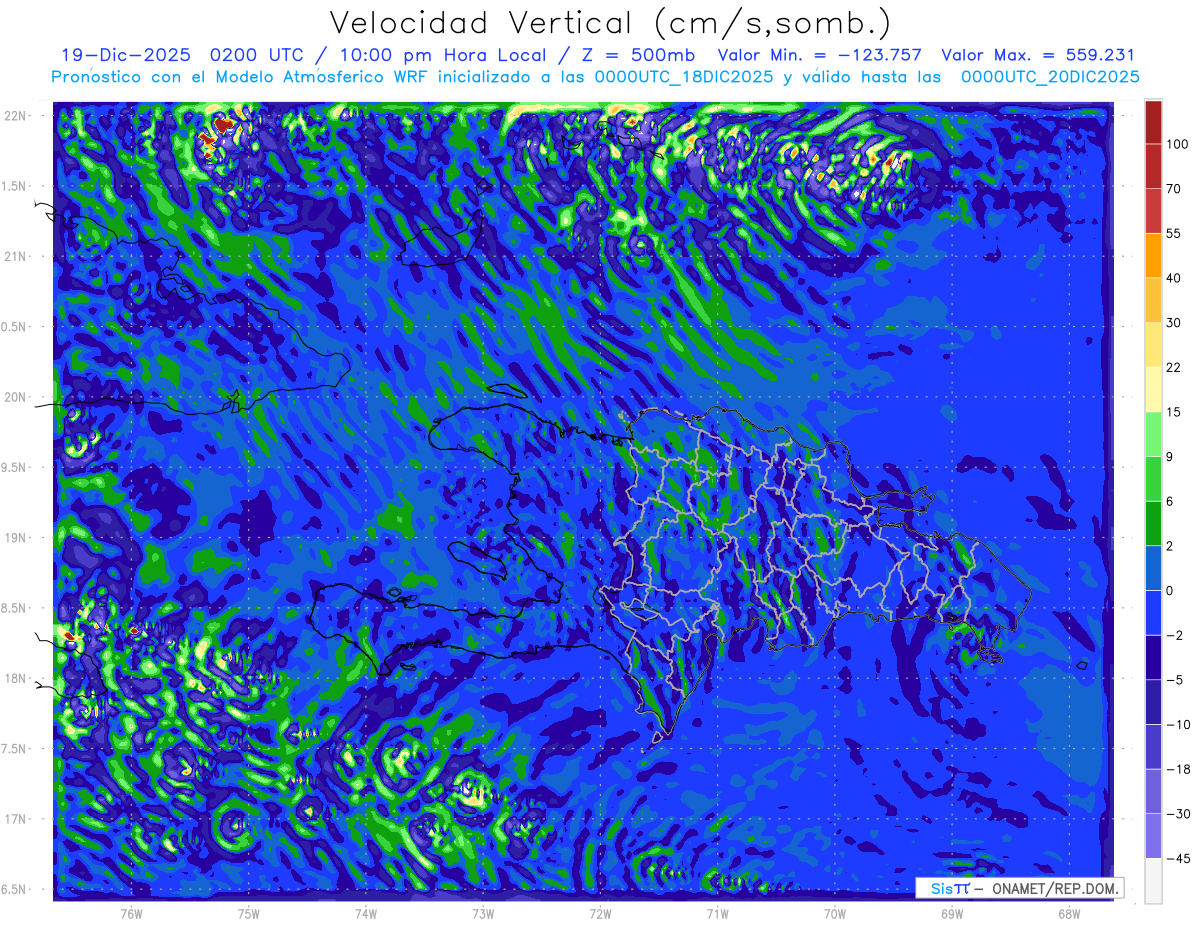Click the '40' colorbar label

click(1175, 278)
